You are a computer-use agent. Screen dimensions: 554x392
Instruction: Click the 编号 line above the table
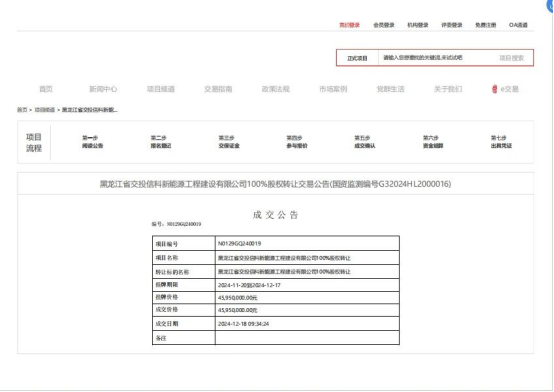176,224
